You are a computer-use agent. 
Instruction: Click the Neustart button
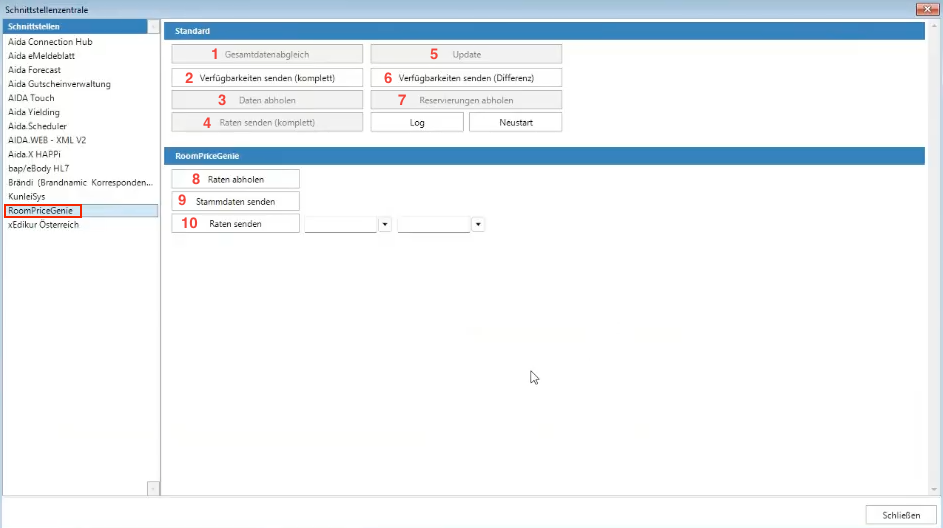(x=515, y=122)
